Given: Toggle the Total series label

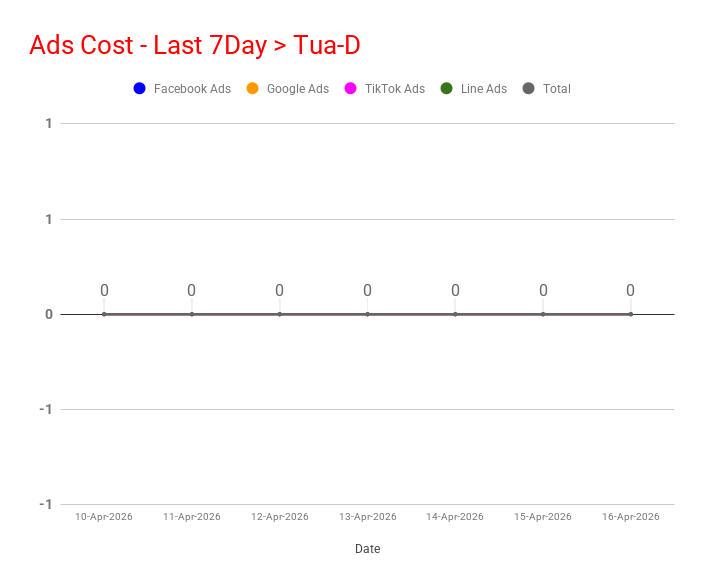Looking at the screenshot, I should (x=556, y=89).
